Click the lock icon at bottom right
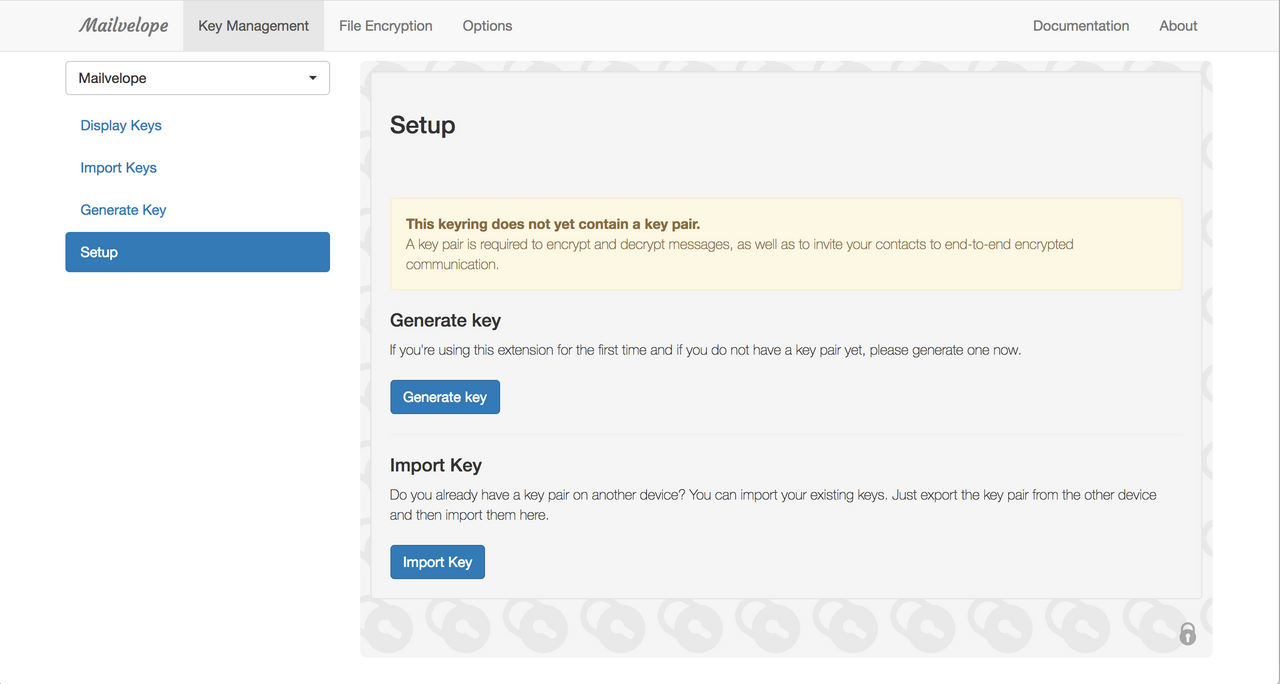The image size is (1280, 684). tap(1187, 633)
